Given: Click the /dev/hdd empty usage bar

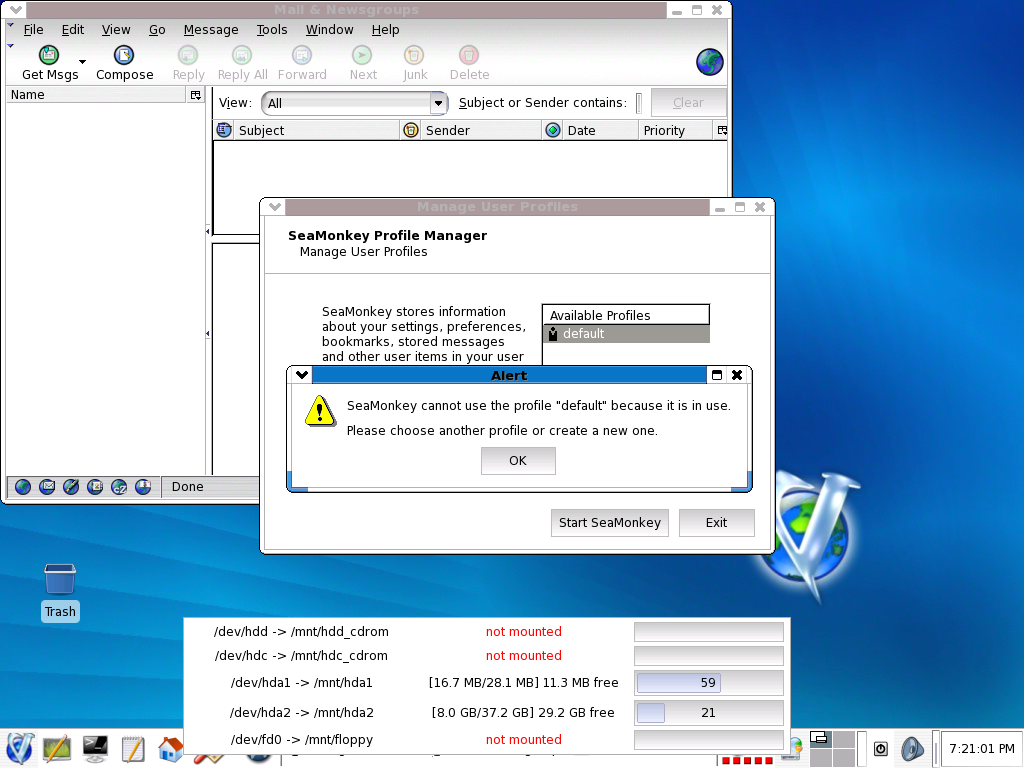Looking at the screenshot, I should click(x=709, y=632).
